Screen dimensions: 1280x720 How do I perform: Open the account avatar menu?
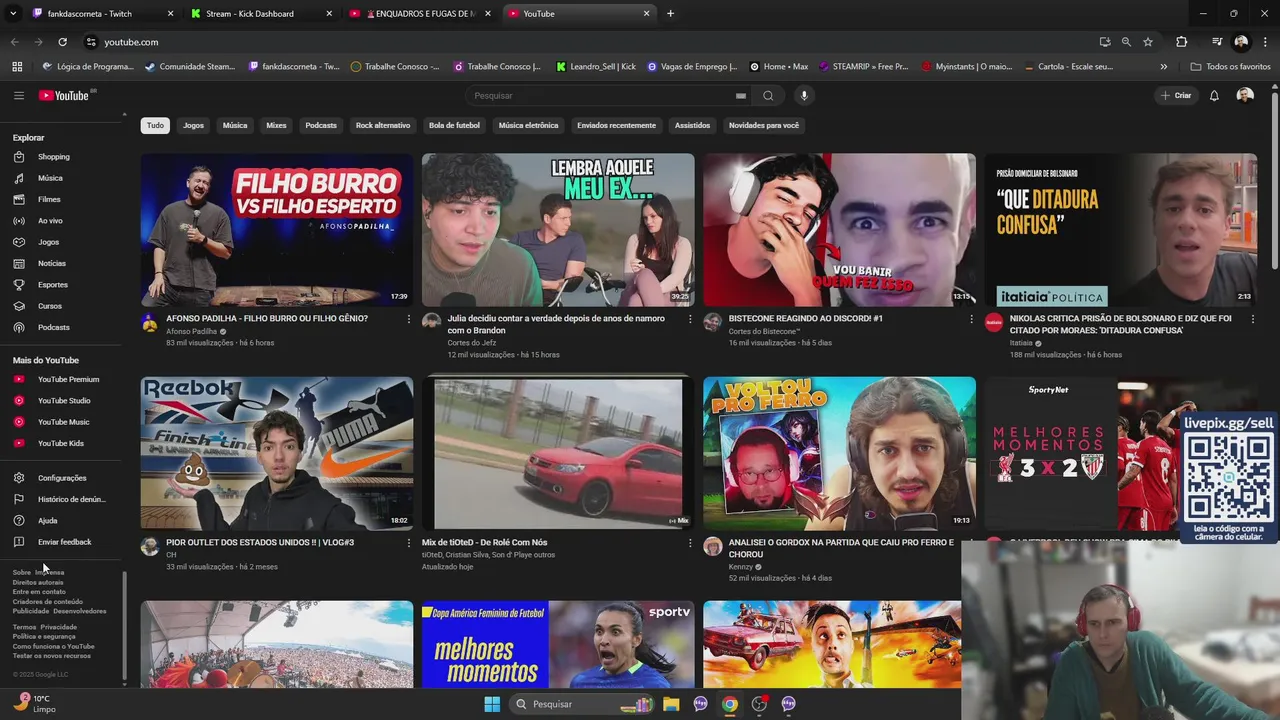(1245, 95)
